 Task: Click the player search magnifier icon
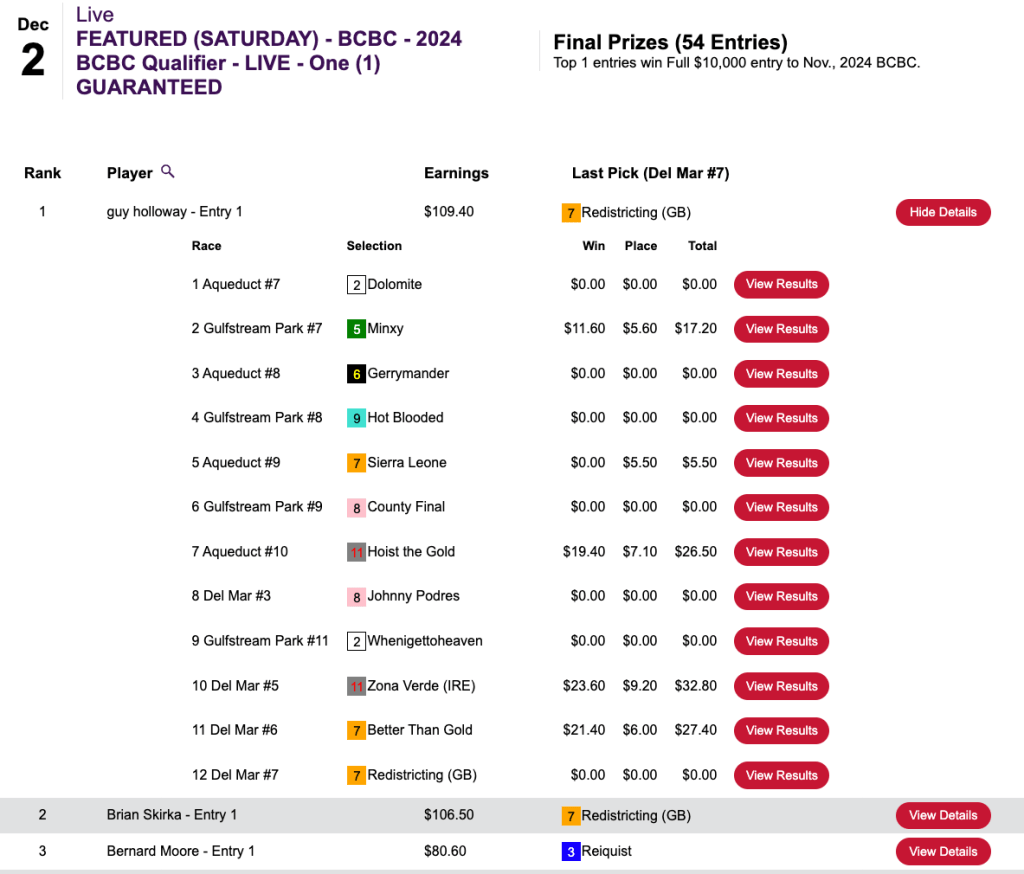click(x=168, y=172)
